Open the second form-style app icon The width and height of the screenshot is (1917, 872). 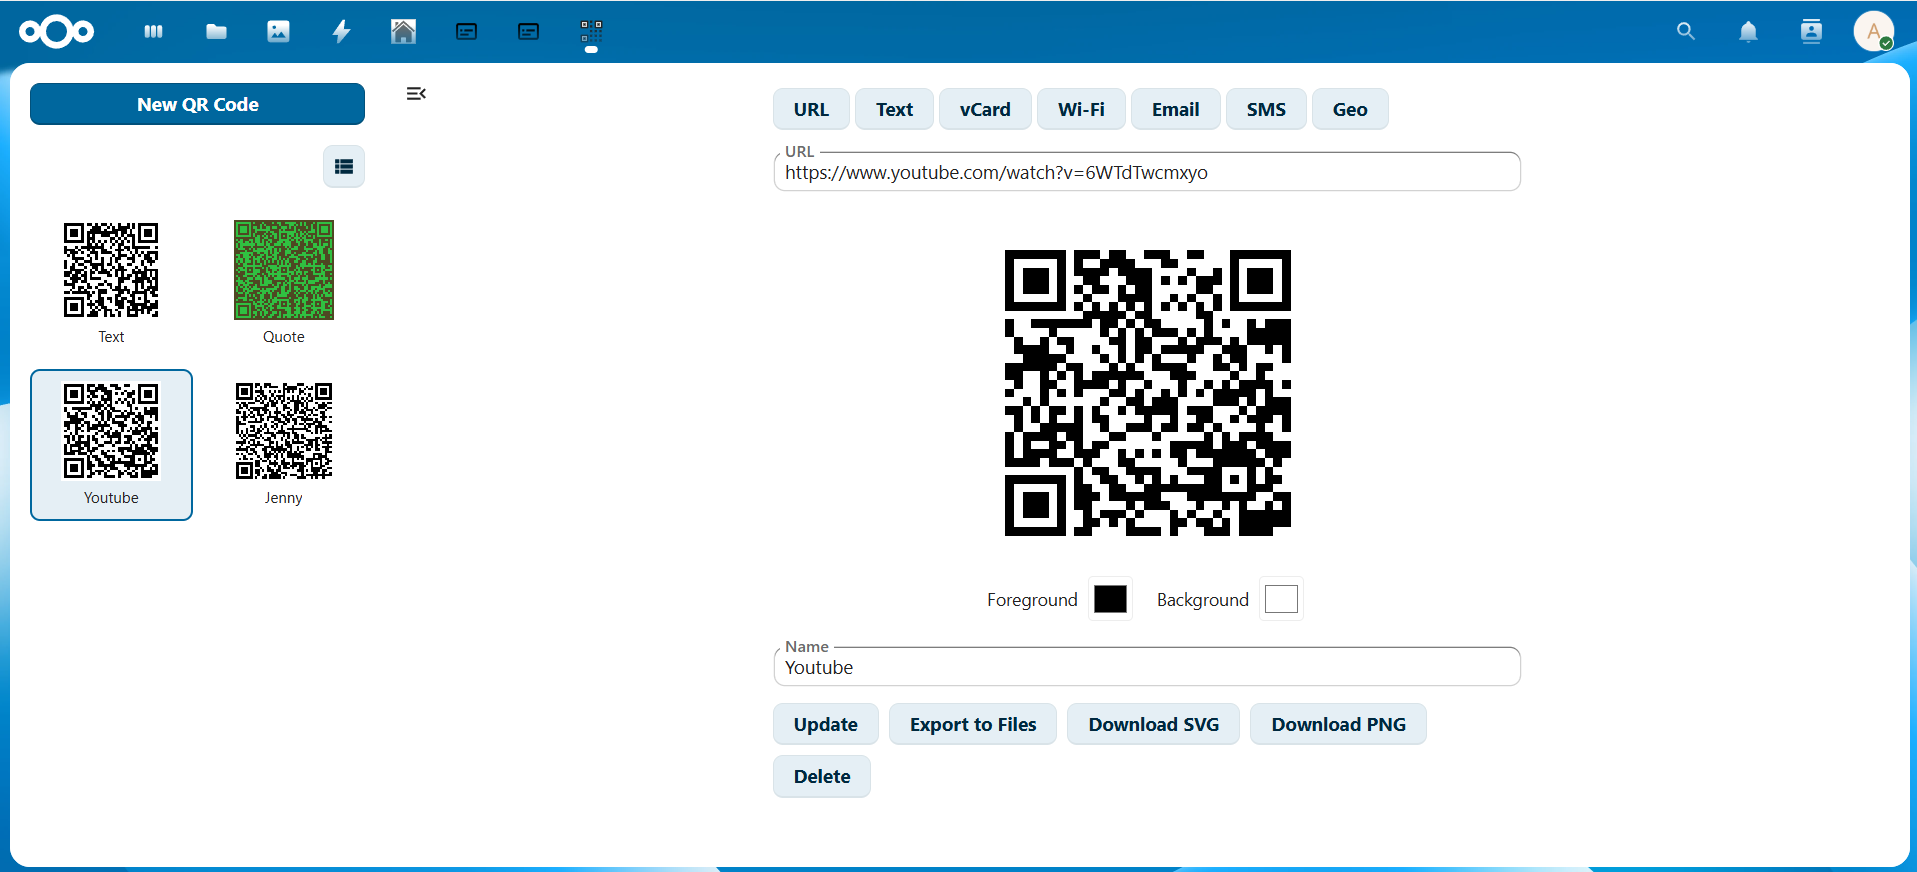click(x=529, y=32)
